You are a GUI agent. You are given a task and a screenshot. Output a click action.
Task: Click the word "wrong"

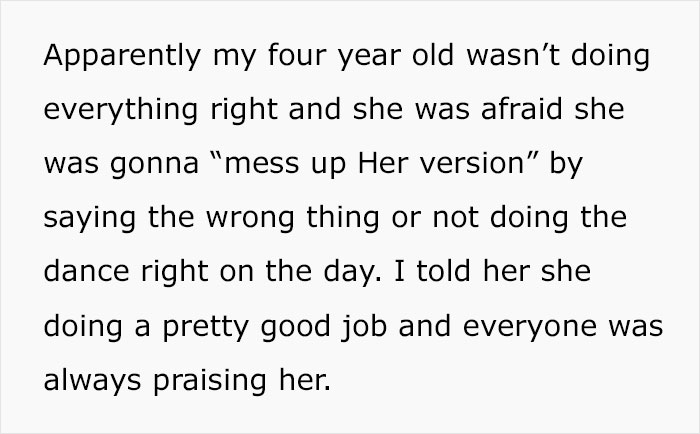(250, 219)
